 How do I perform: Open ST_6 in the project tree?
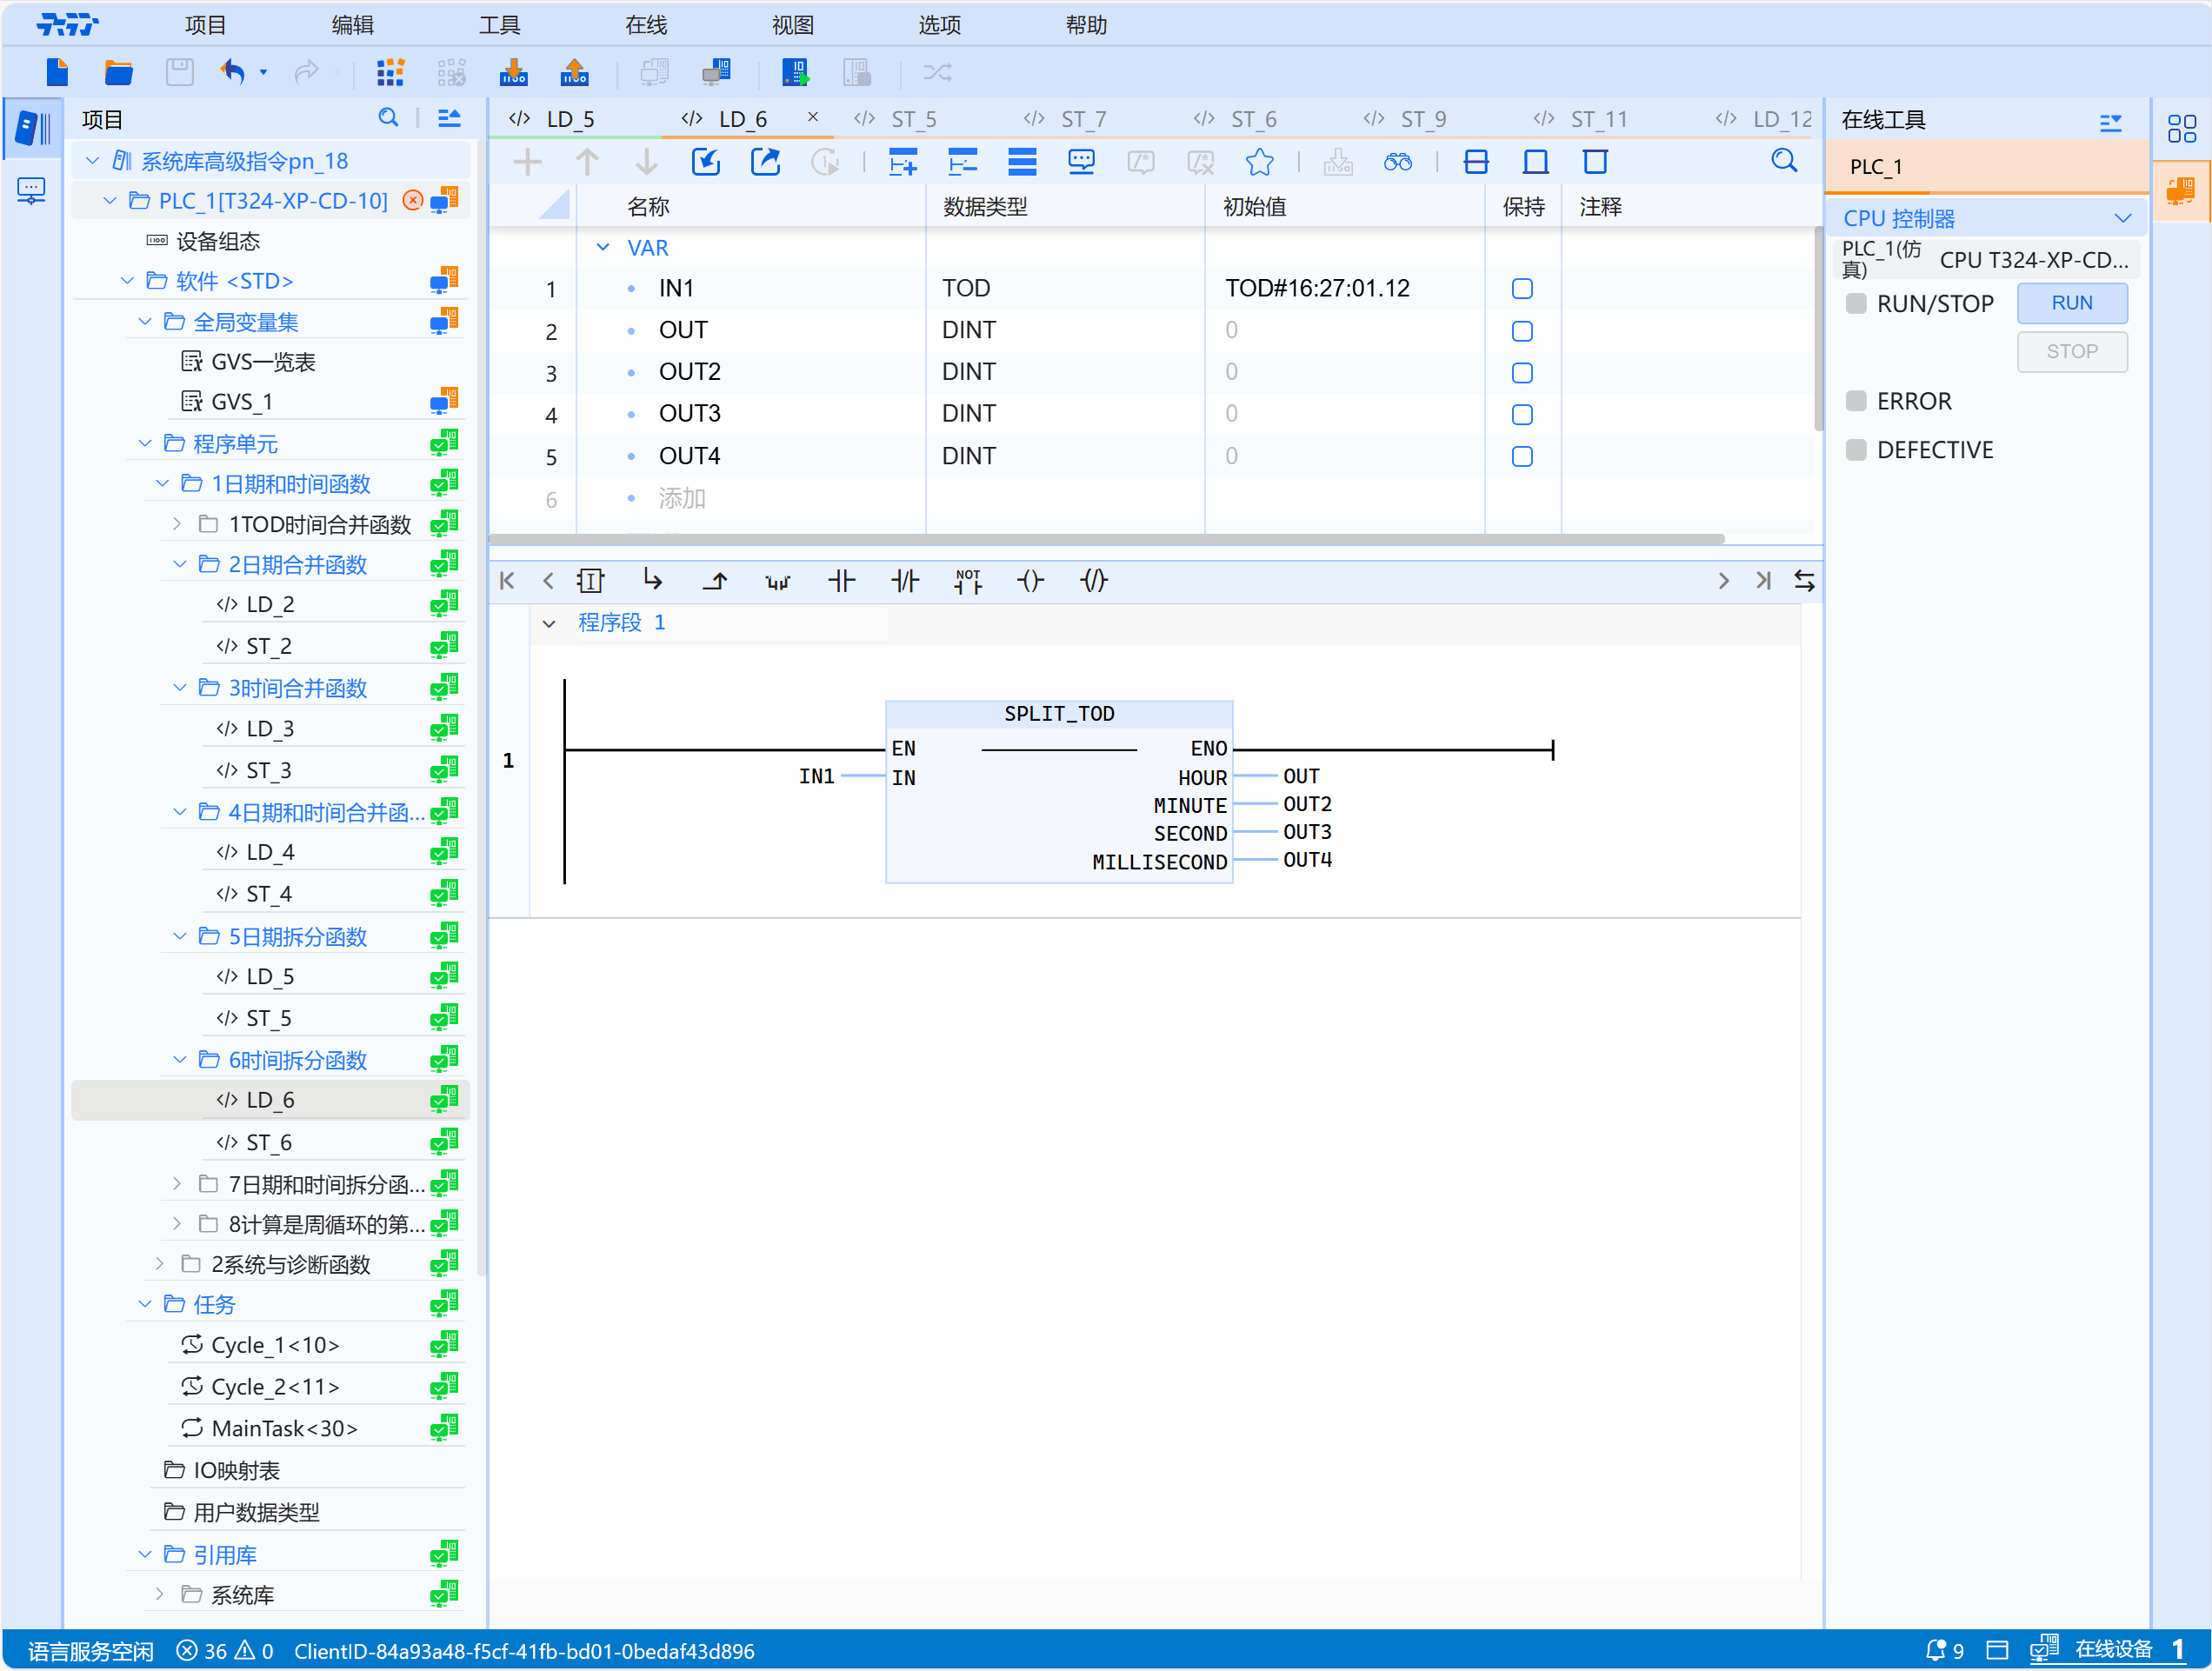[x=269, y=1141]
